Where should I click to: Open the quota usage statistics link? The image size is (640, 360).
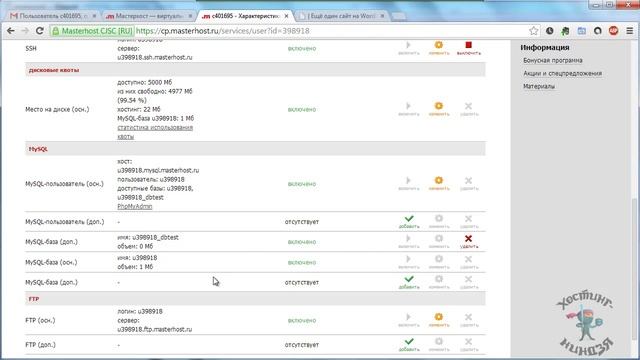tap(155, 132)
